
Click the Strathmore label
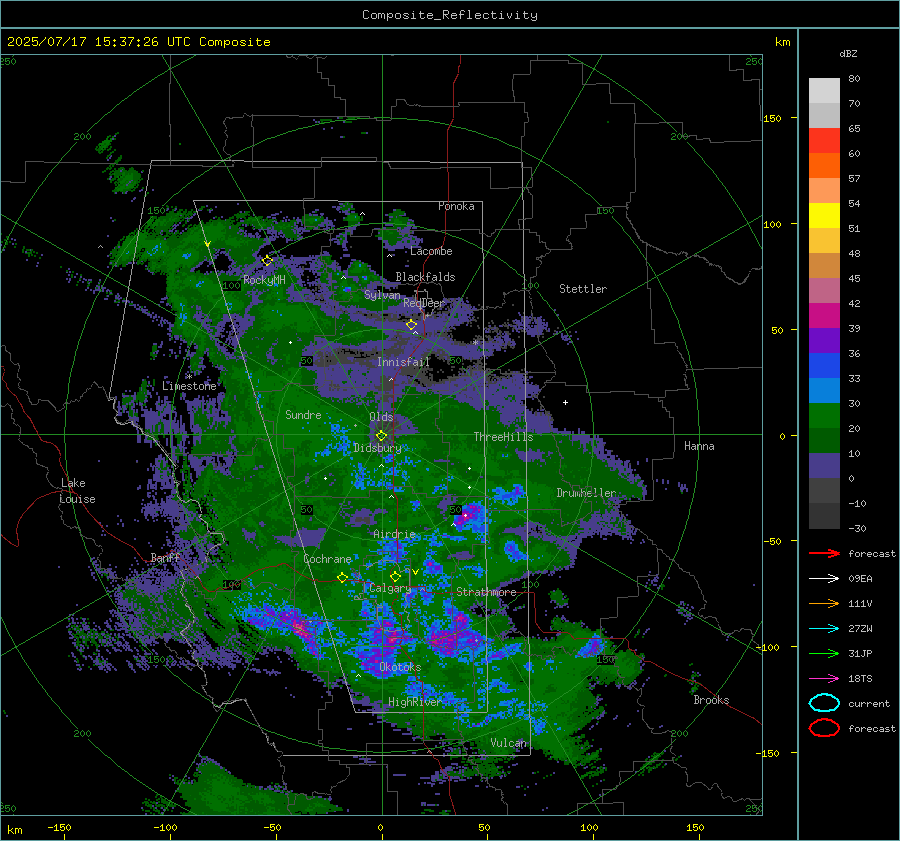(486, 592)
